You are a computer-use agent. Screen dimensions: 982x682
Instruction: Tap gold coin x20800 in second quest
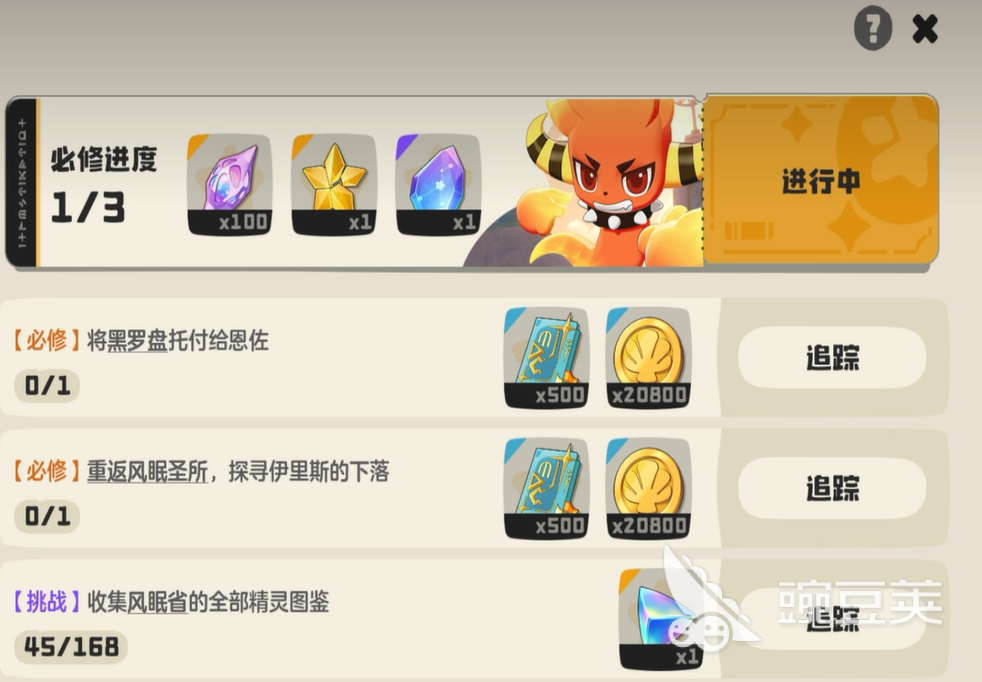click(x=649, y=488)
